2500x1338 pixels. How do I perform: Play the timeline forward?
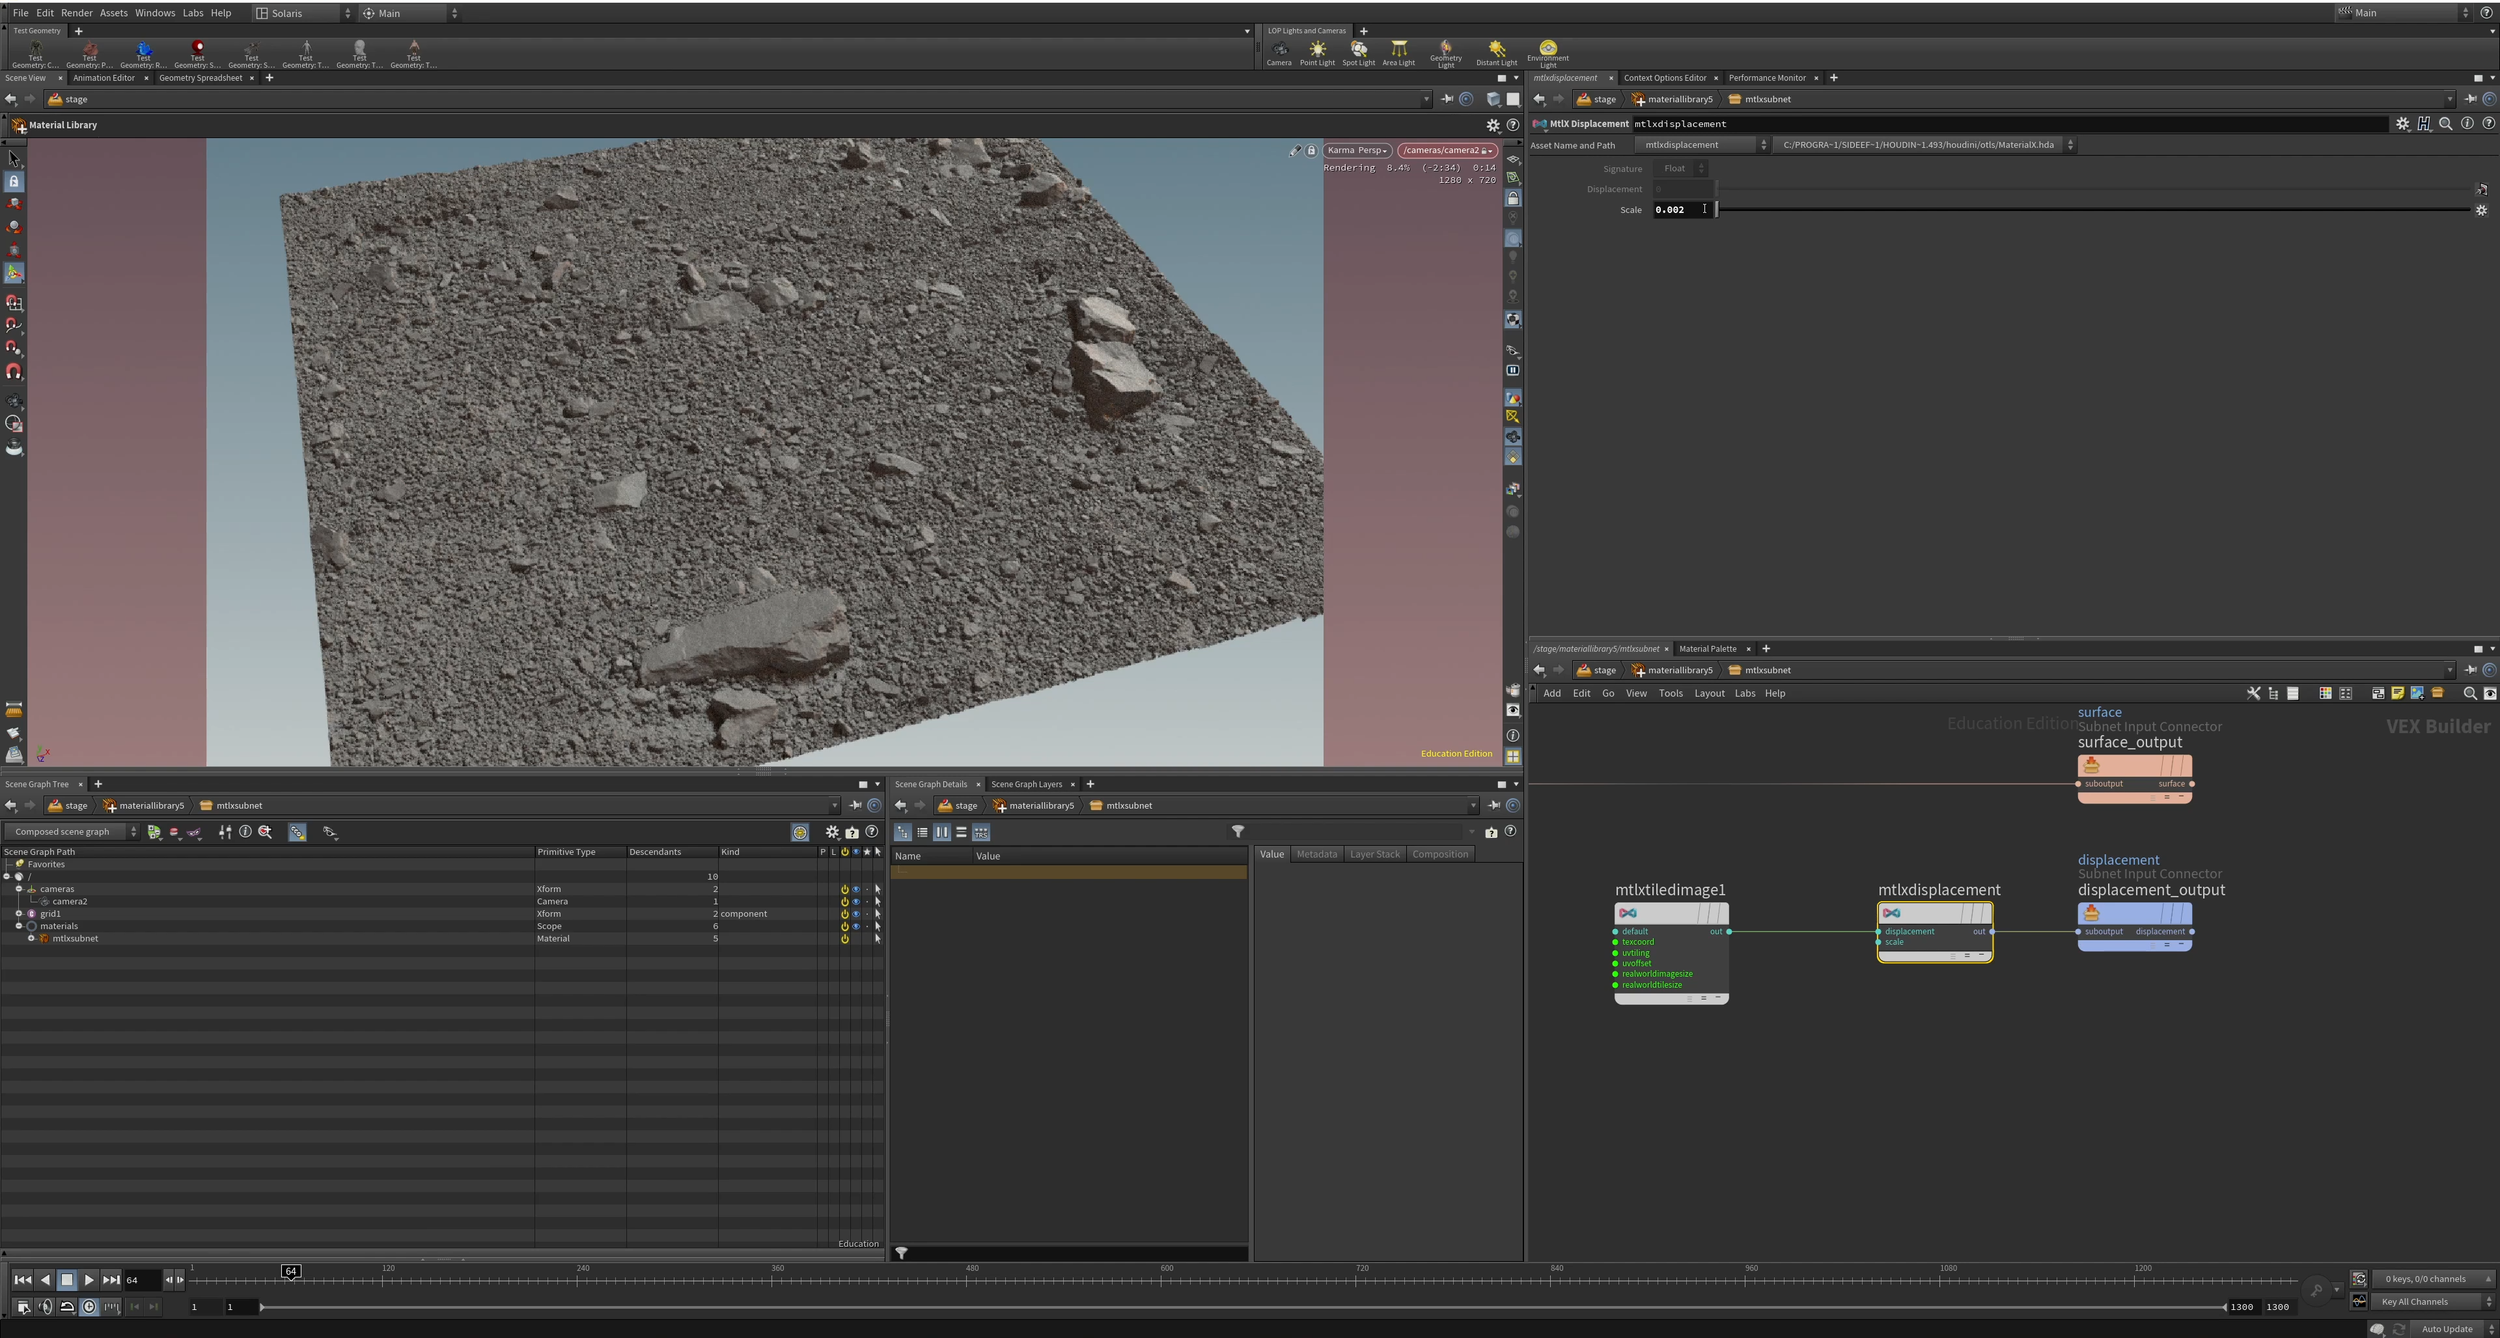click(x=89, y=1280)
